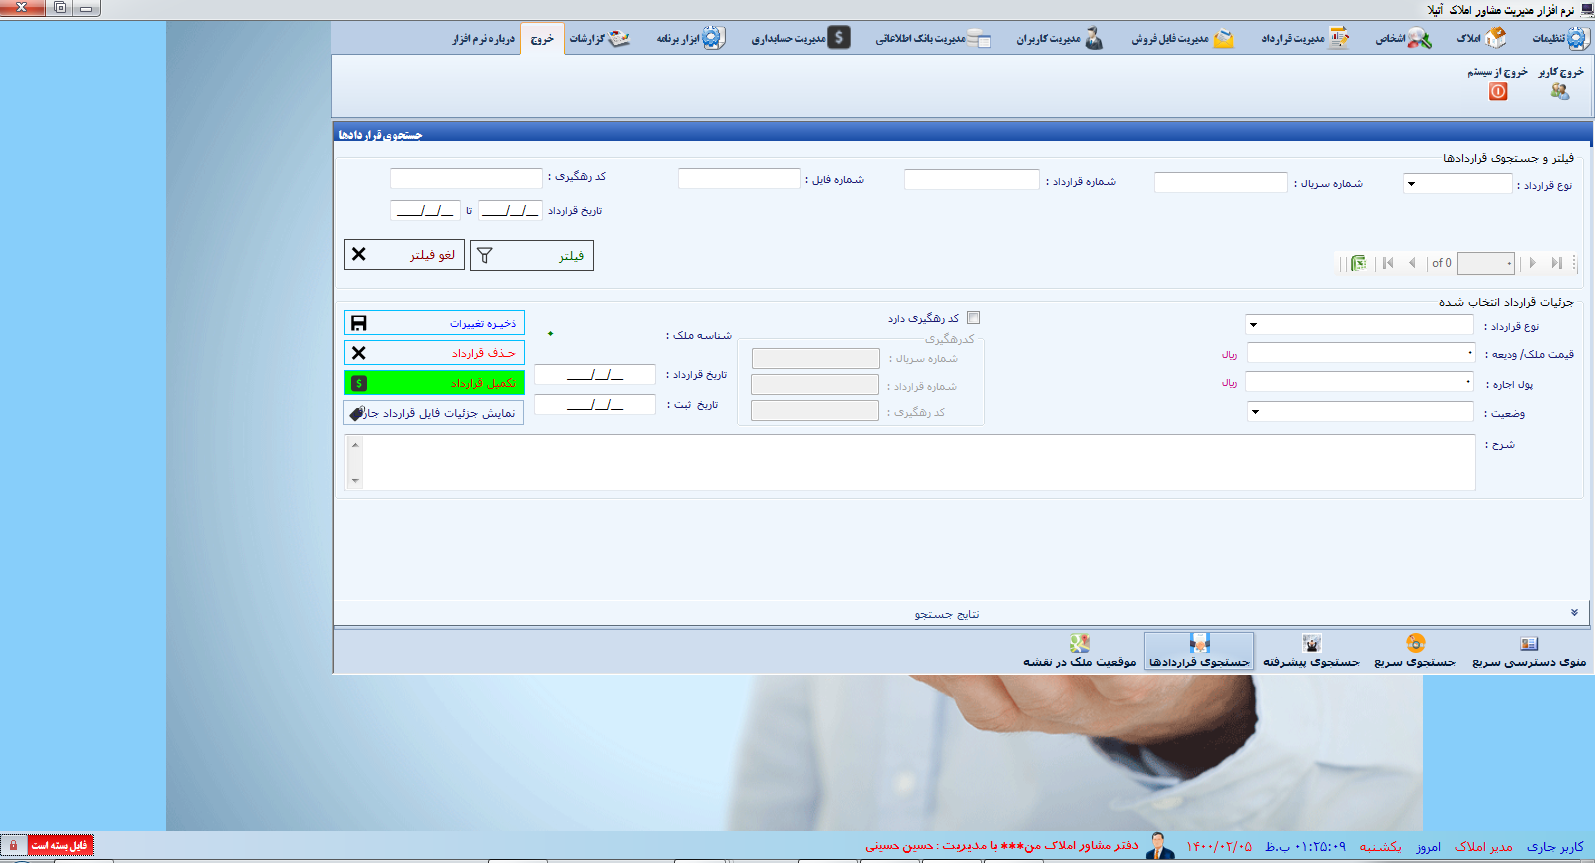Open the تنظیمات settings ribbon tab
This screenshot has height=863, width=1595.
pyautogui.click(x=1559, y=39)
